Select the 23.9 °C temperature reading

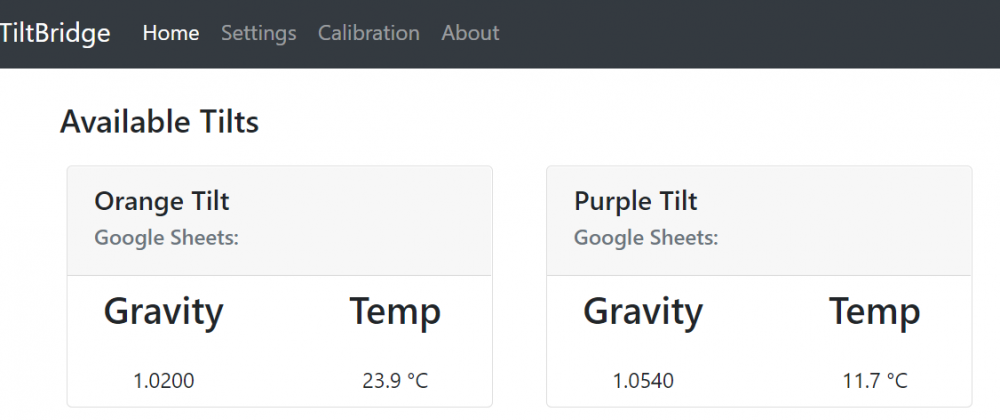click(x=395, y=380)
